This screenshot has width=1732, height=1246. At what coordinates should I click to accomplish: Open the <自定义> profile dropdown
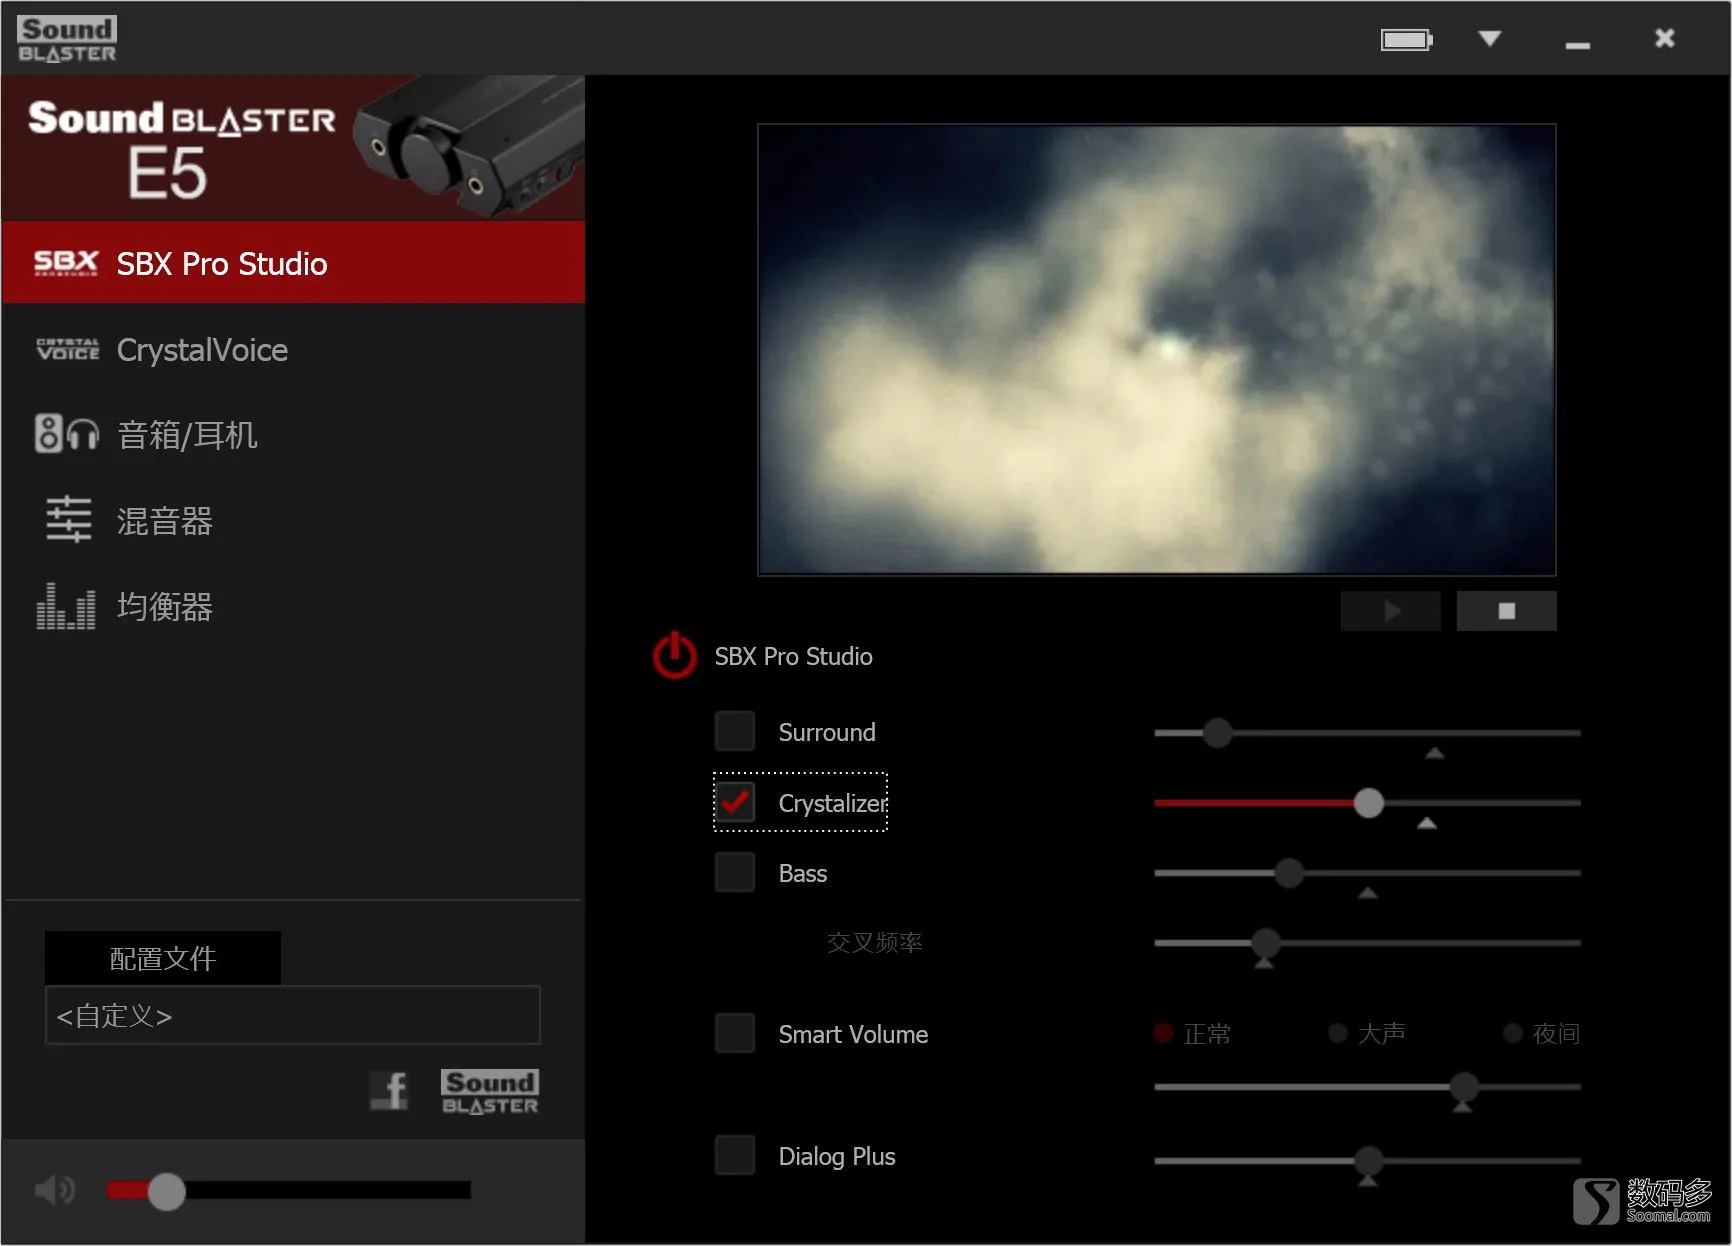coord(293,1015)
